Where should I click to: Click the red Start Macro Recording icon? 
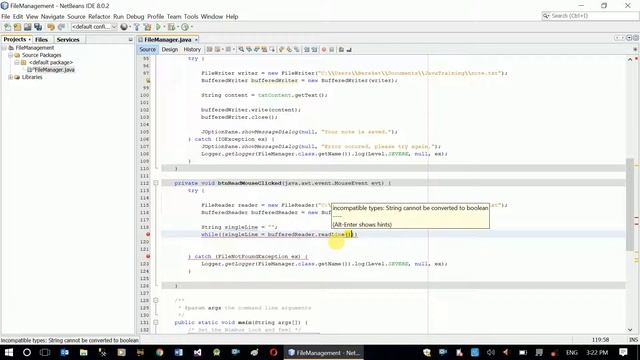coord(324,50)
